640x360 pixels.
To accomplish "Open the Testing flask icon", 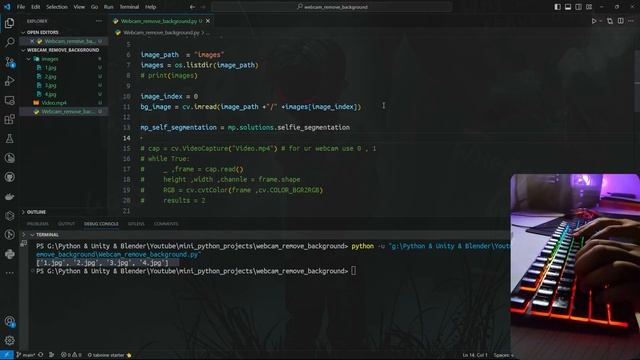I will pyautogui.click(x=9, y=139).
